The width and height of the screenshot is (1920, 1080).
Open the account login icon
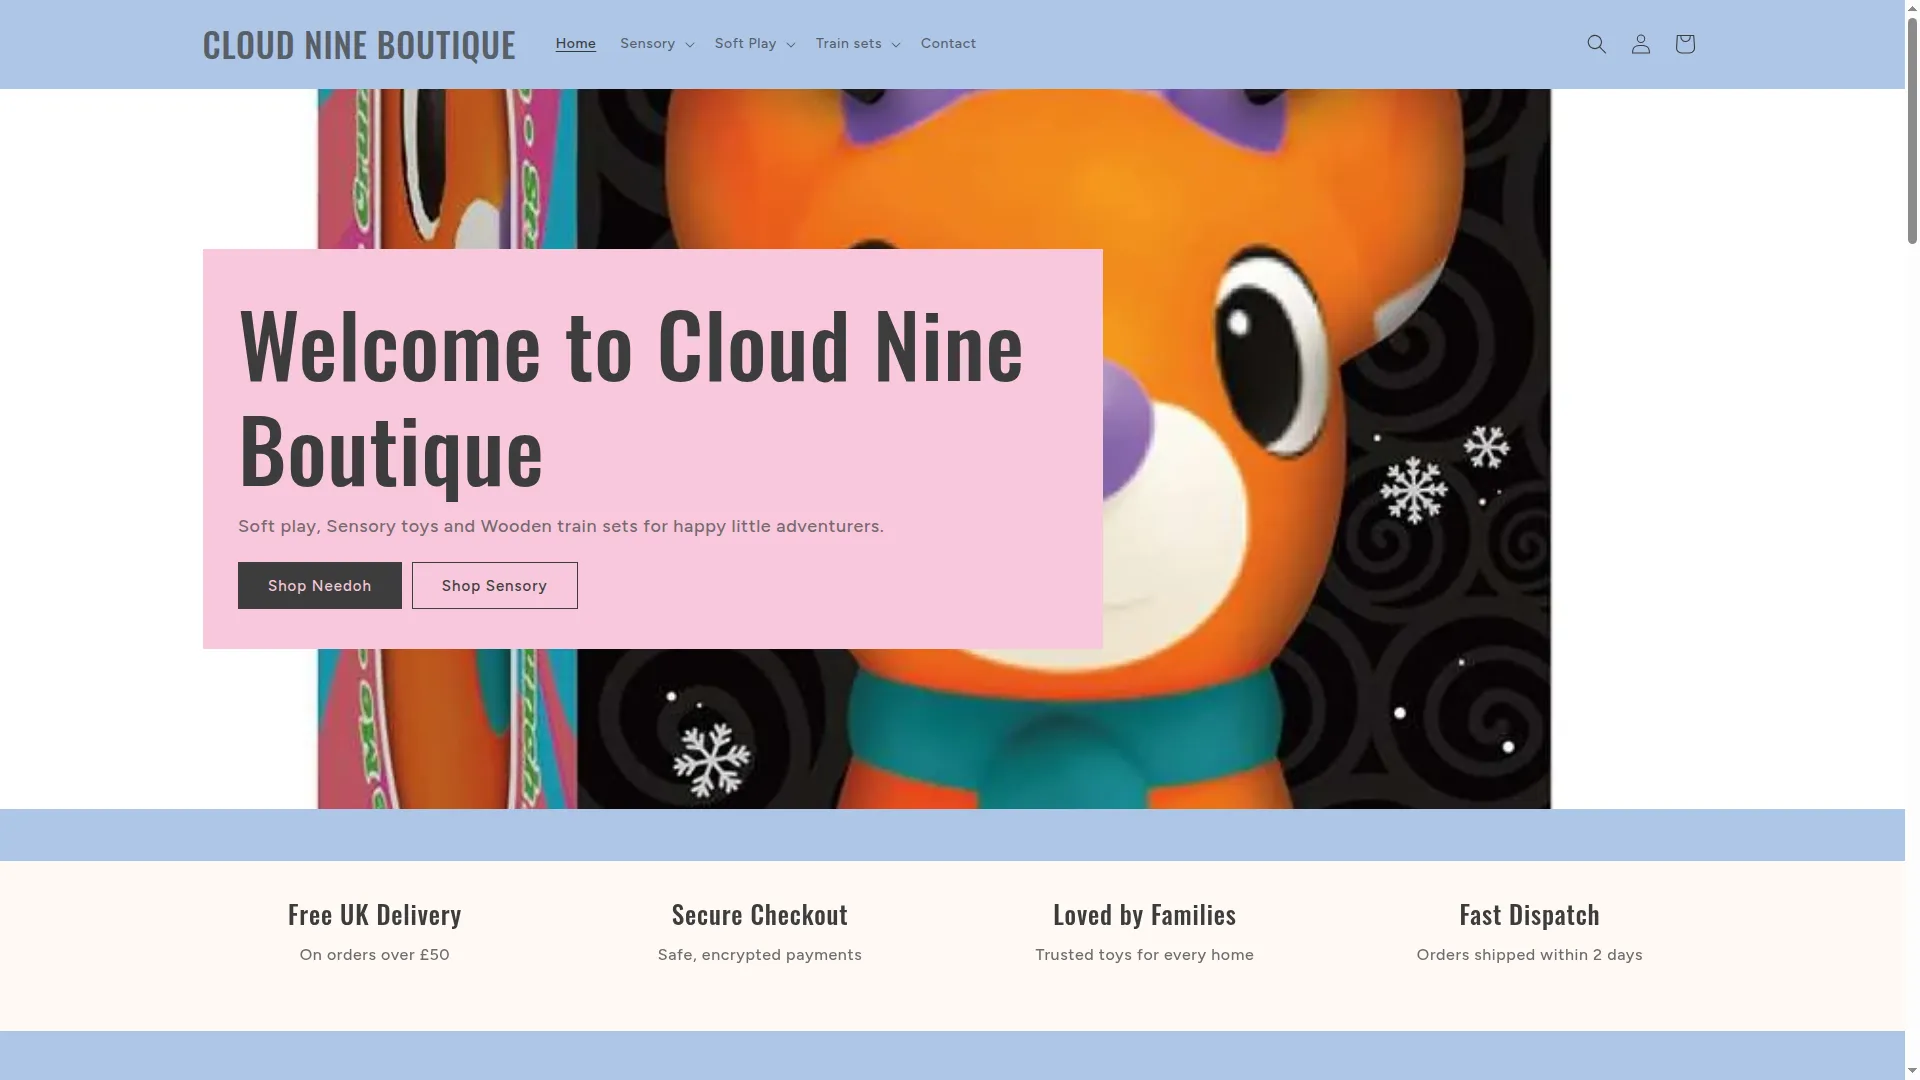(1640, 44)
